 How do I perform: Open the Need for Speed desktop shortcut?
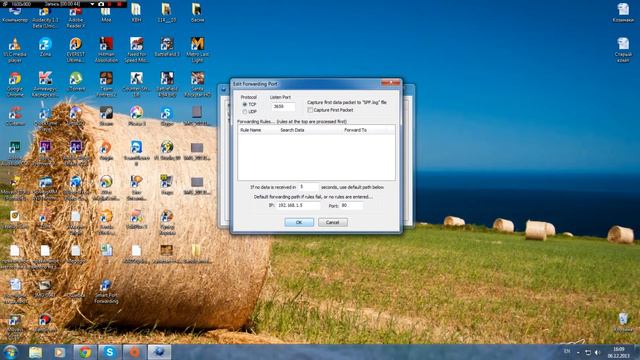(136, 50)
